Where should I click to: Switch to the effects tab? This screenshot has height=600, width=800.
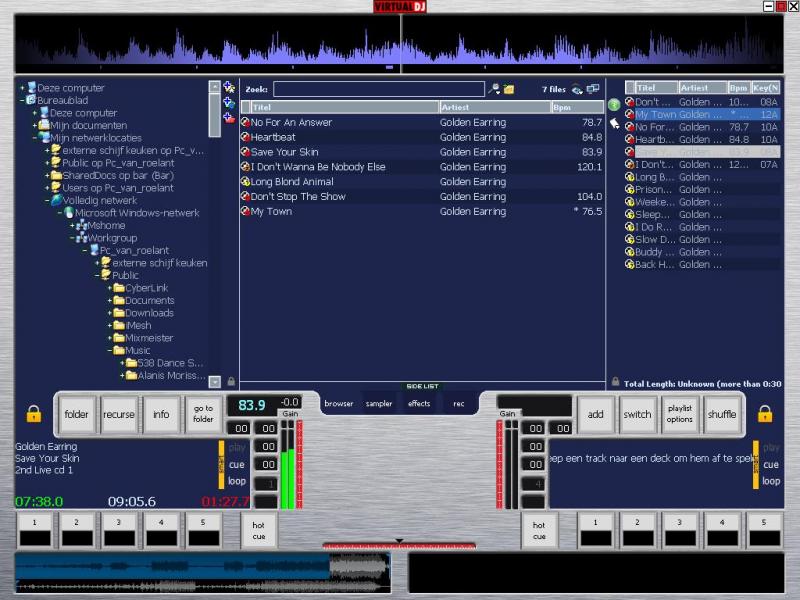[x=419, y=403]
